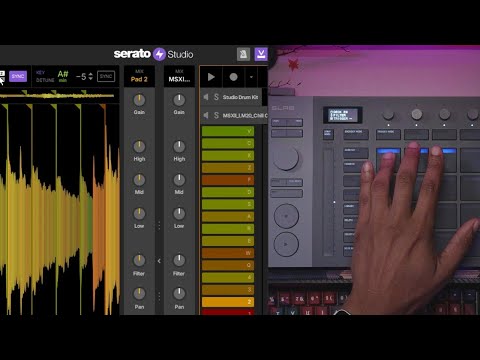Mute the Studio Drum Kit track speaker

[206, 97]
